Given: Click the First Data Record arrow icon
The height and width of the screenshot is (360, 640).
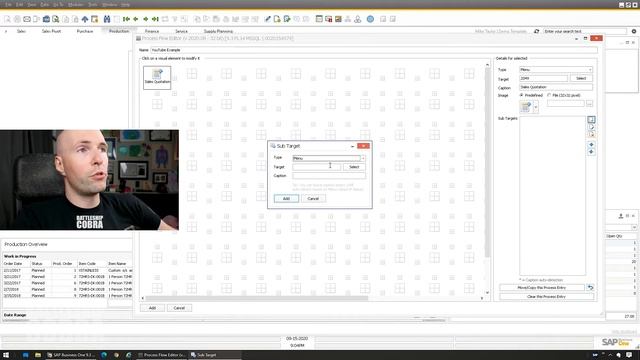Looking at the screenshot, I should point(126,19).
